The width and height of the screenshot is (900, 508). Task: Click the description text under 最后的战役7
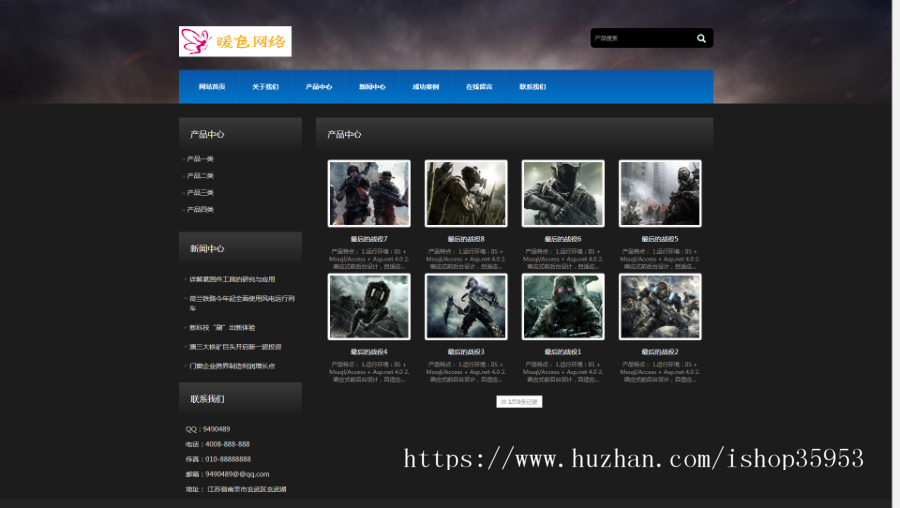tap(369, 259)
